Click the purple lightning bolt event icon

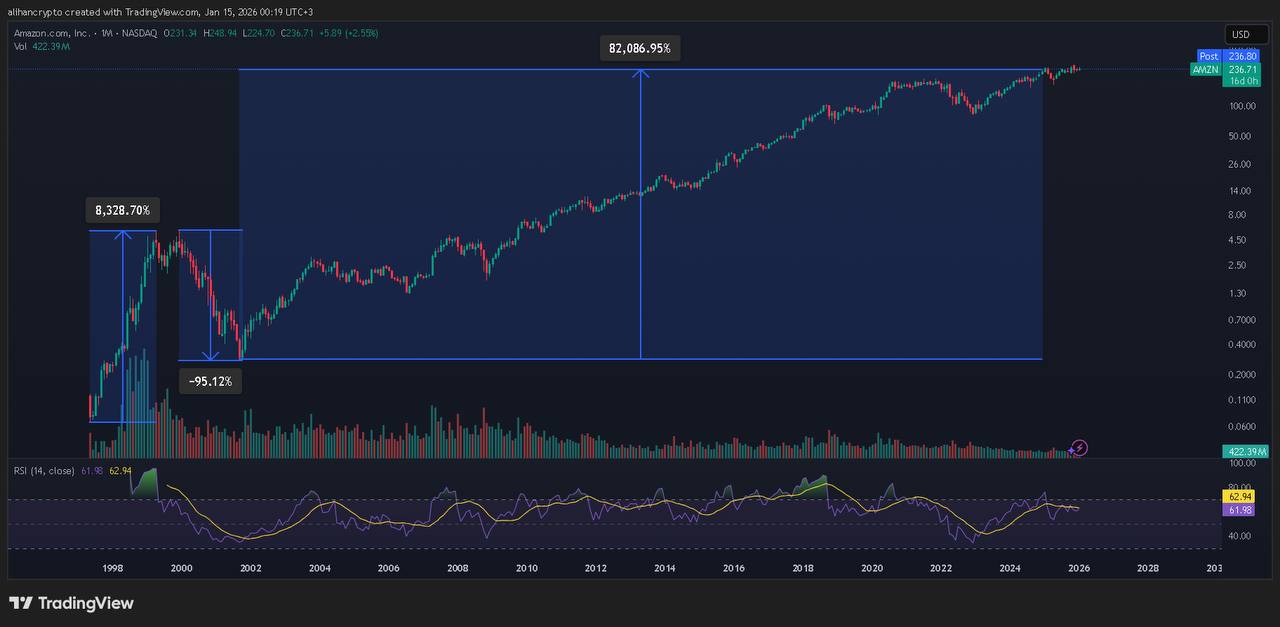(x=1080, y=447)
